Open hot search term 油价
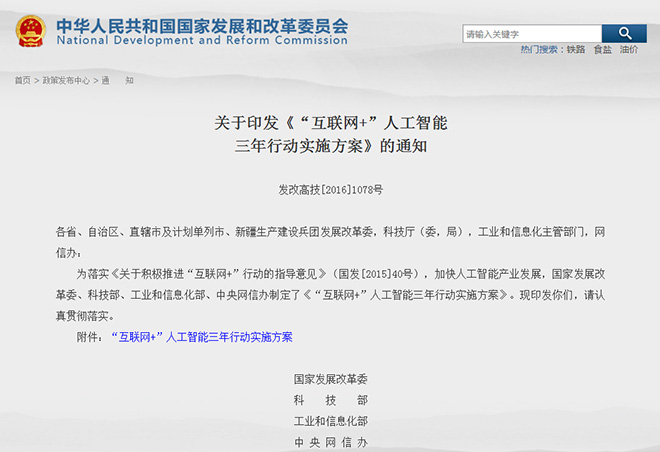The image size is (660, 452). click(629, 50)
